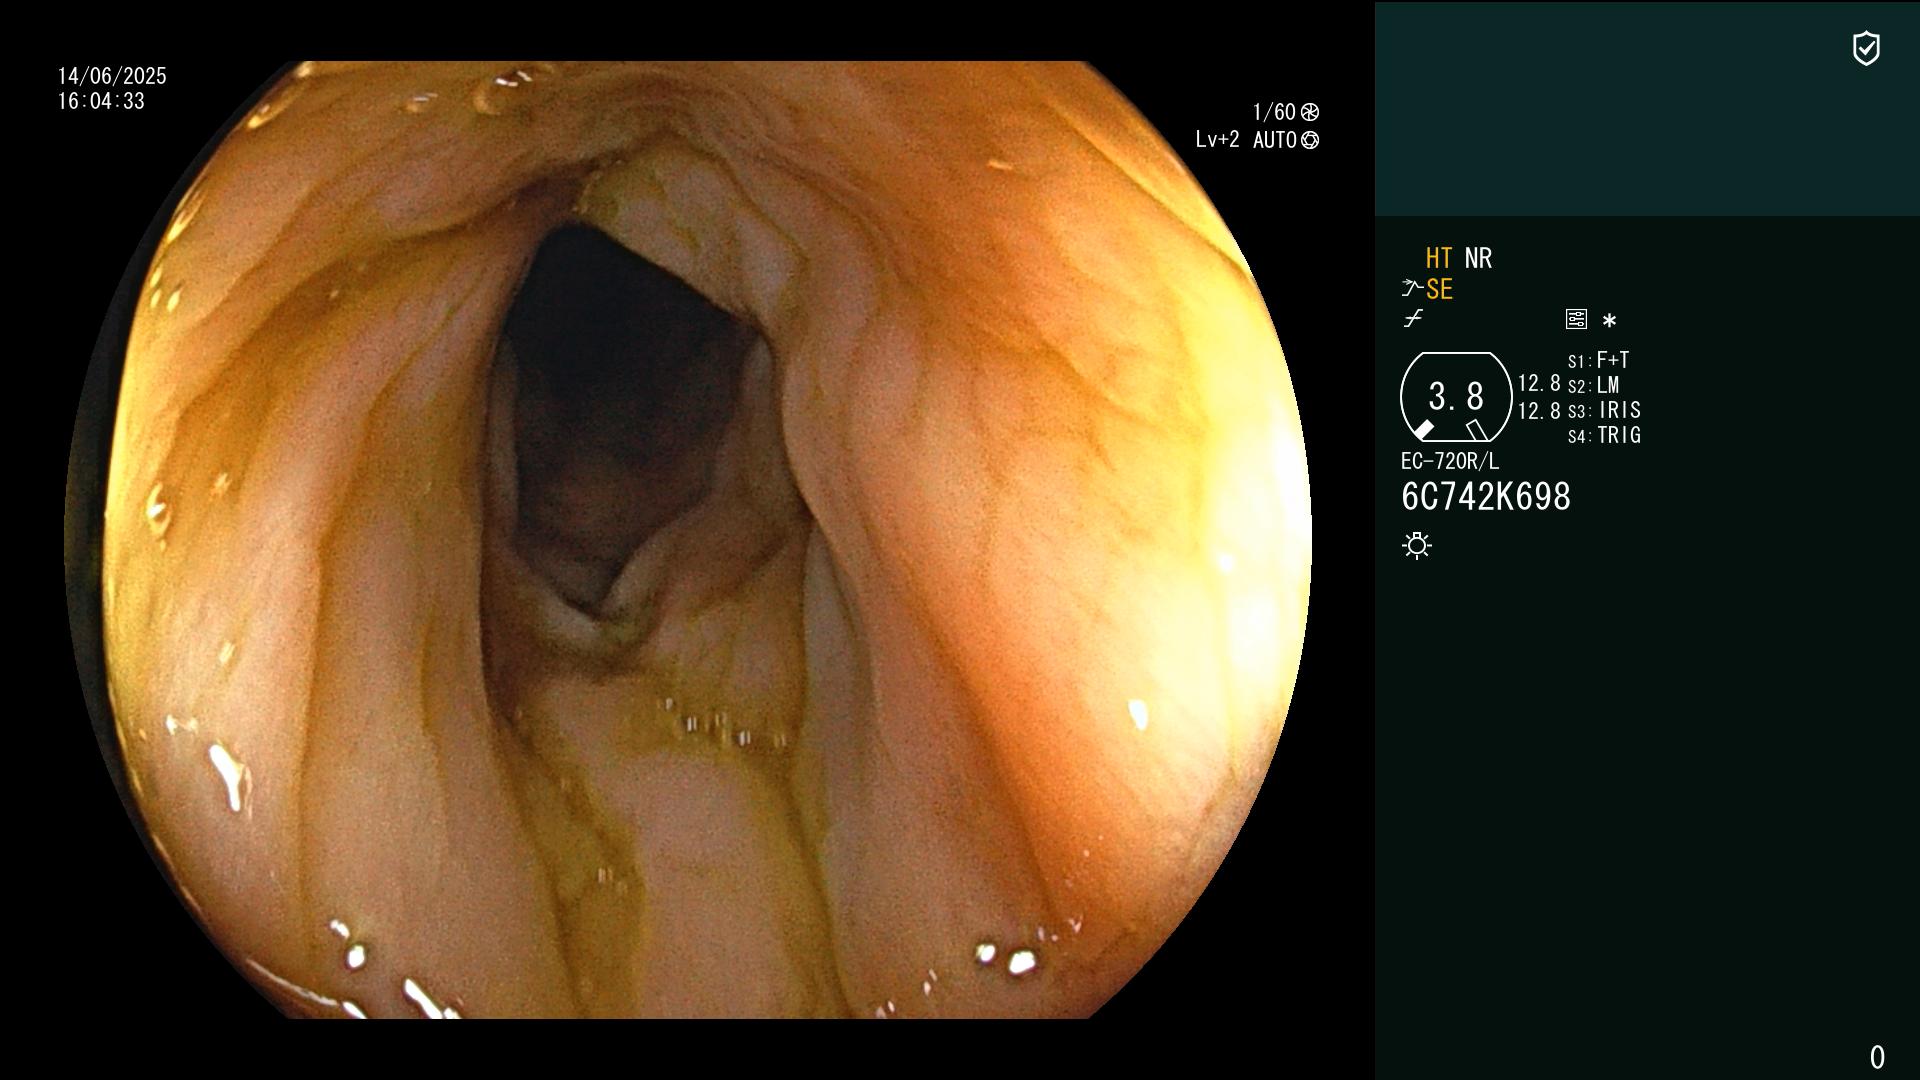Select the S4: TRIG switch assignment
Image resolution: width=1920 pixels, height=1080 pixels.
coord(1605,435)
